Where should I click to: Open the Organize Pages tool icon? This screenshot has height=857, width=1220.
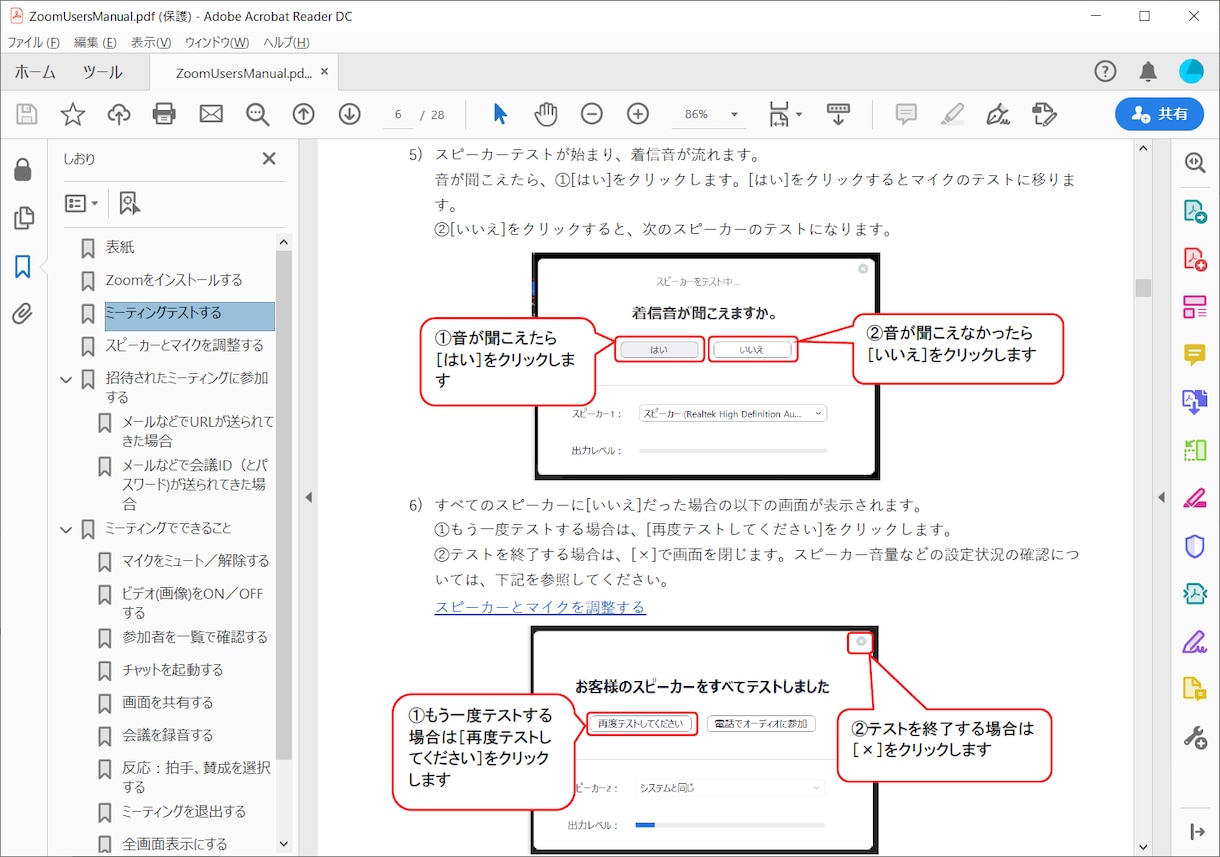[x=1195, y=307]
